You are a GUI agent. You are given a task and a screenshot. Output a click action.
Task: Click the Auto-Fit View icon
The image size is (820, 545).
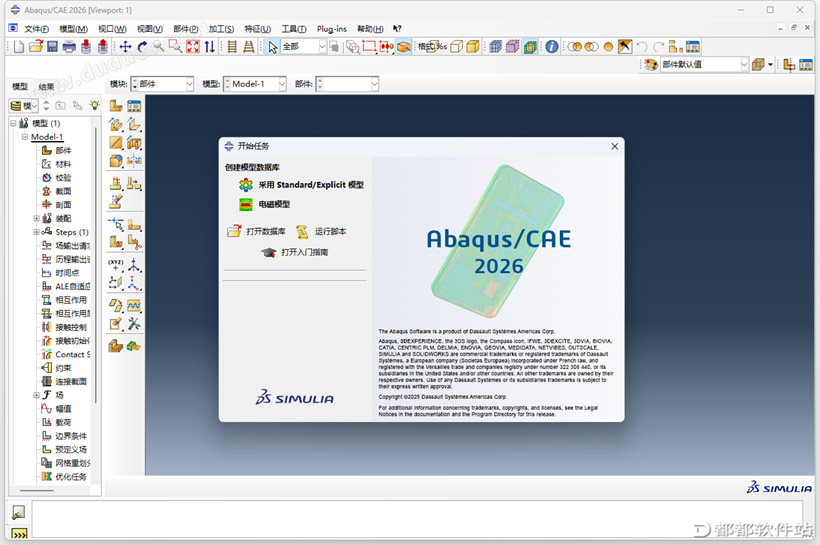193,47
